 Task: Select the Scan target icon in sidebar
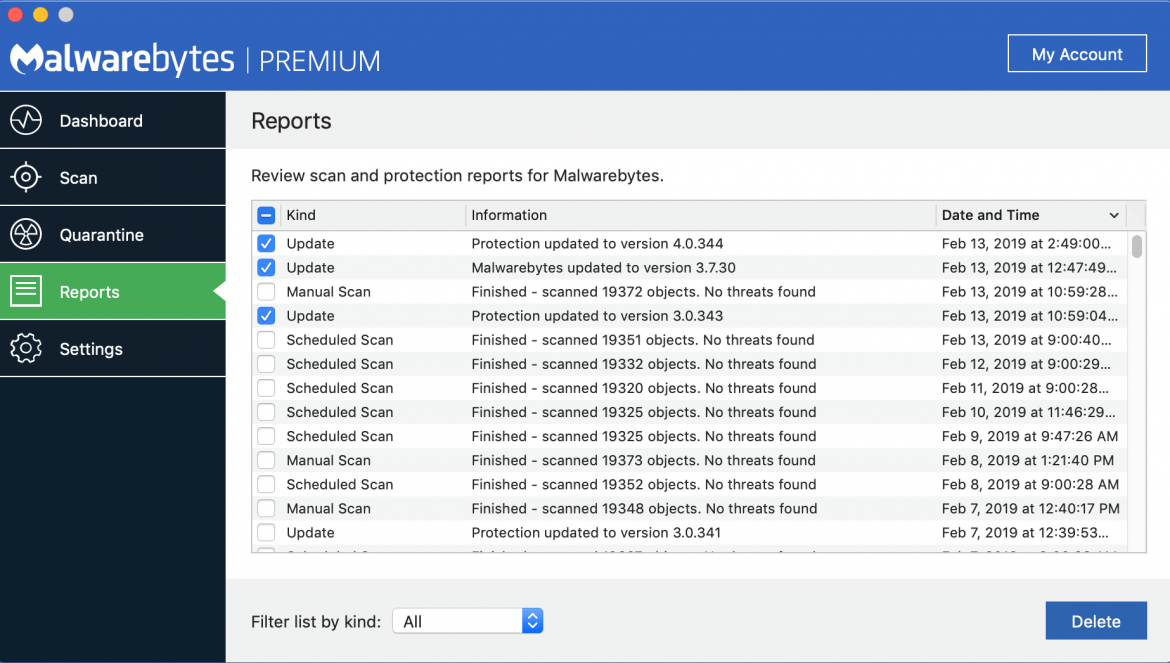[25, 176]
